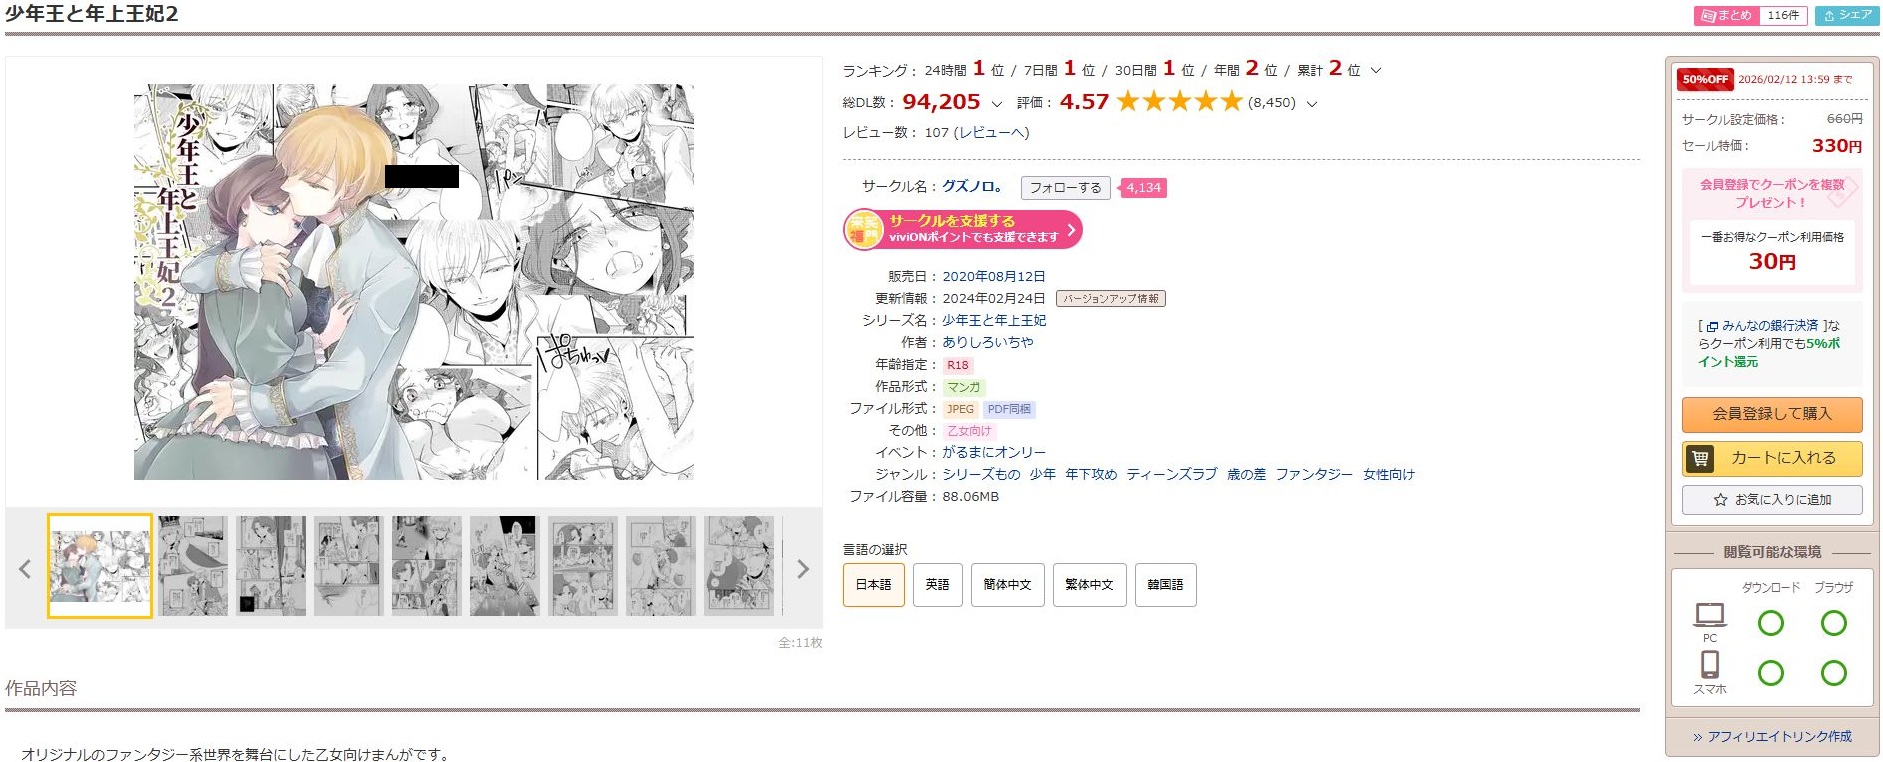This screenshot has width=1883, height=762.
Task: Expand total download count 94,205 chevron
Action: pyautogui.click(x=996, y=103)
